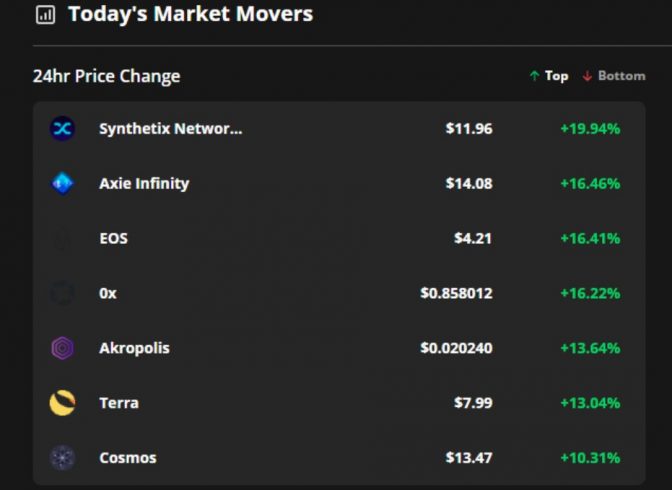
Task: Switch to Bottom price movers
Action: (621, 76)
